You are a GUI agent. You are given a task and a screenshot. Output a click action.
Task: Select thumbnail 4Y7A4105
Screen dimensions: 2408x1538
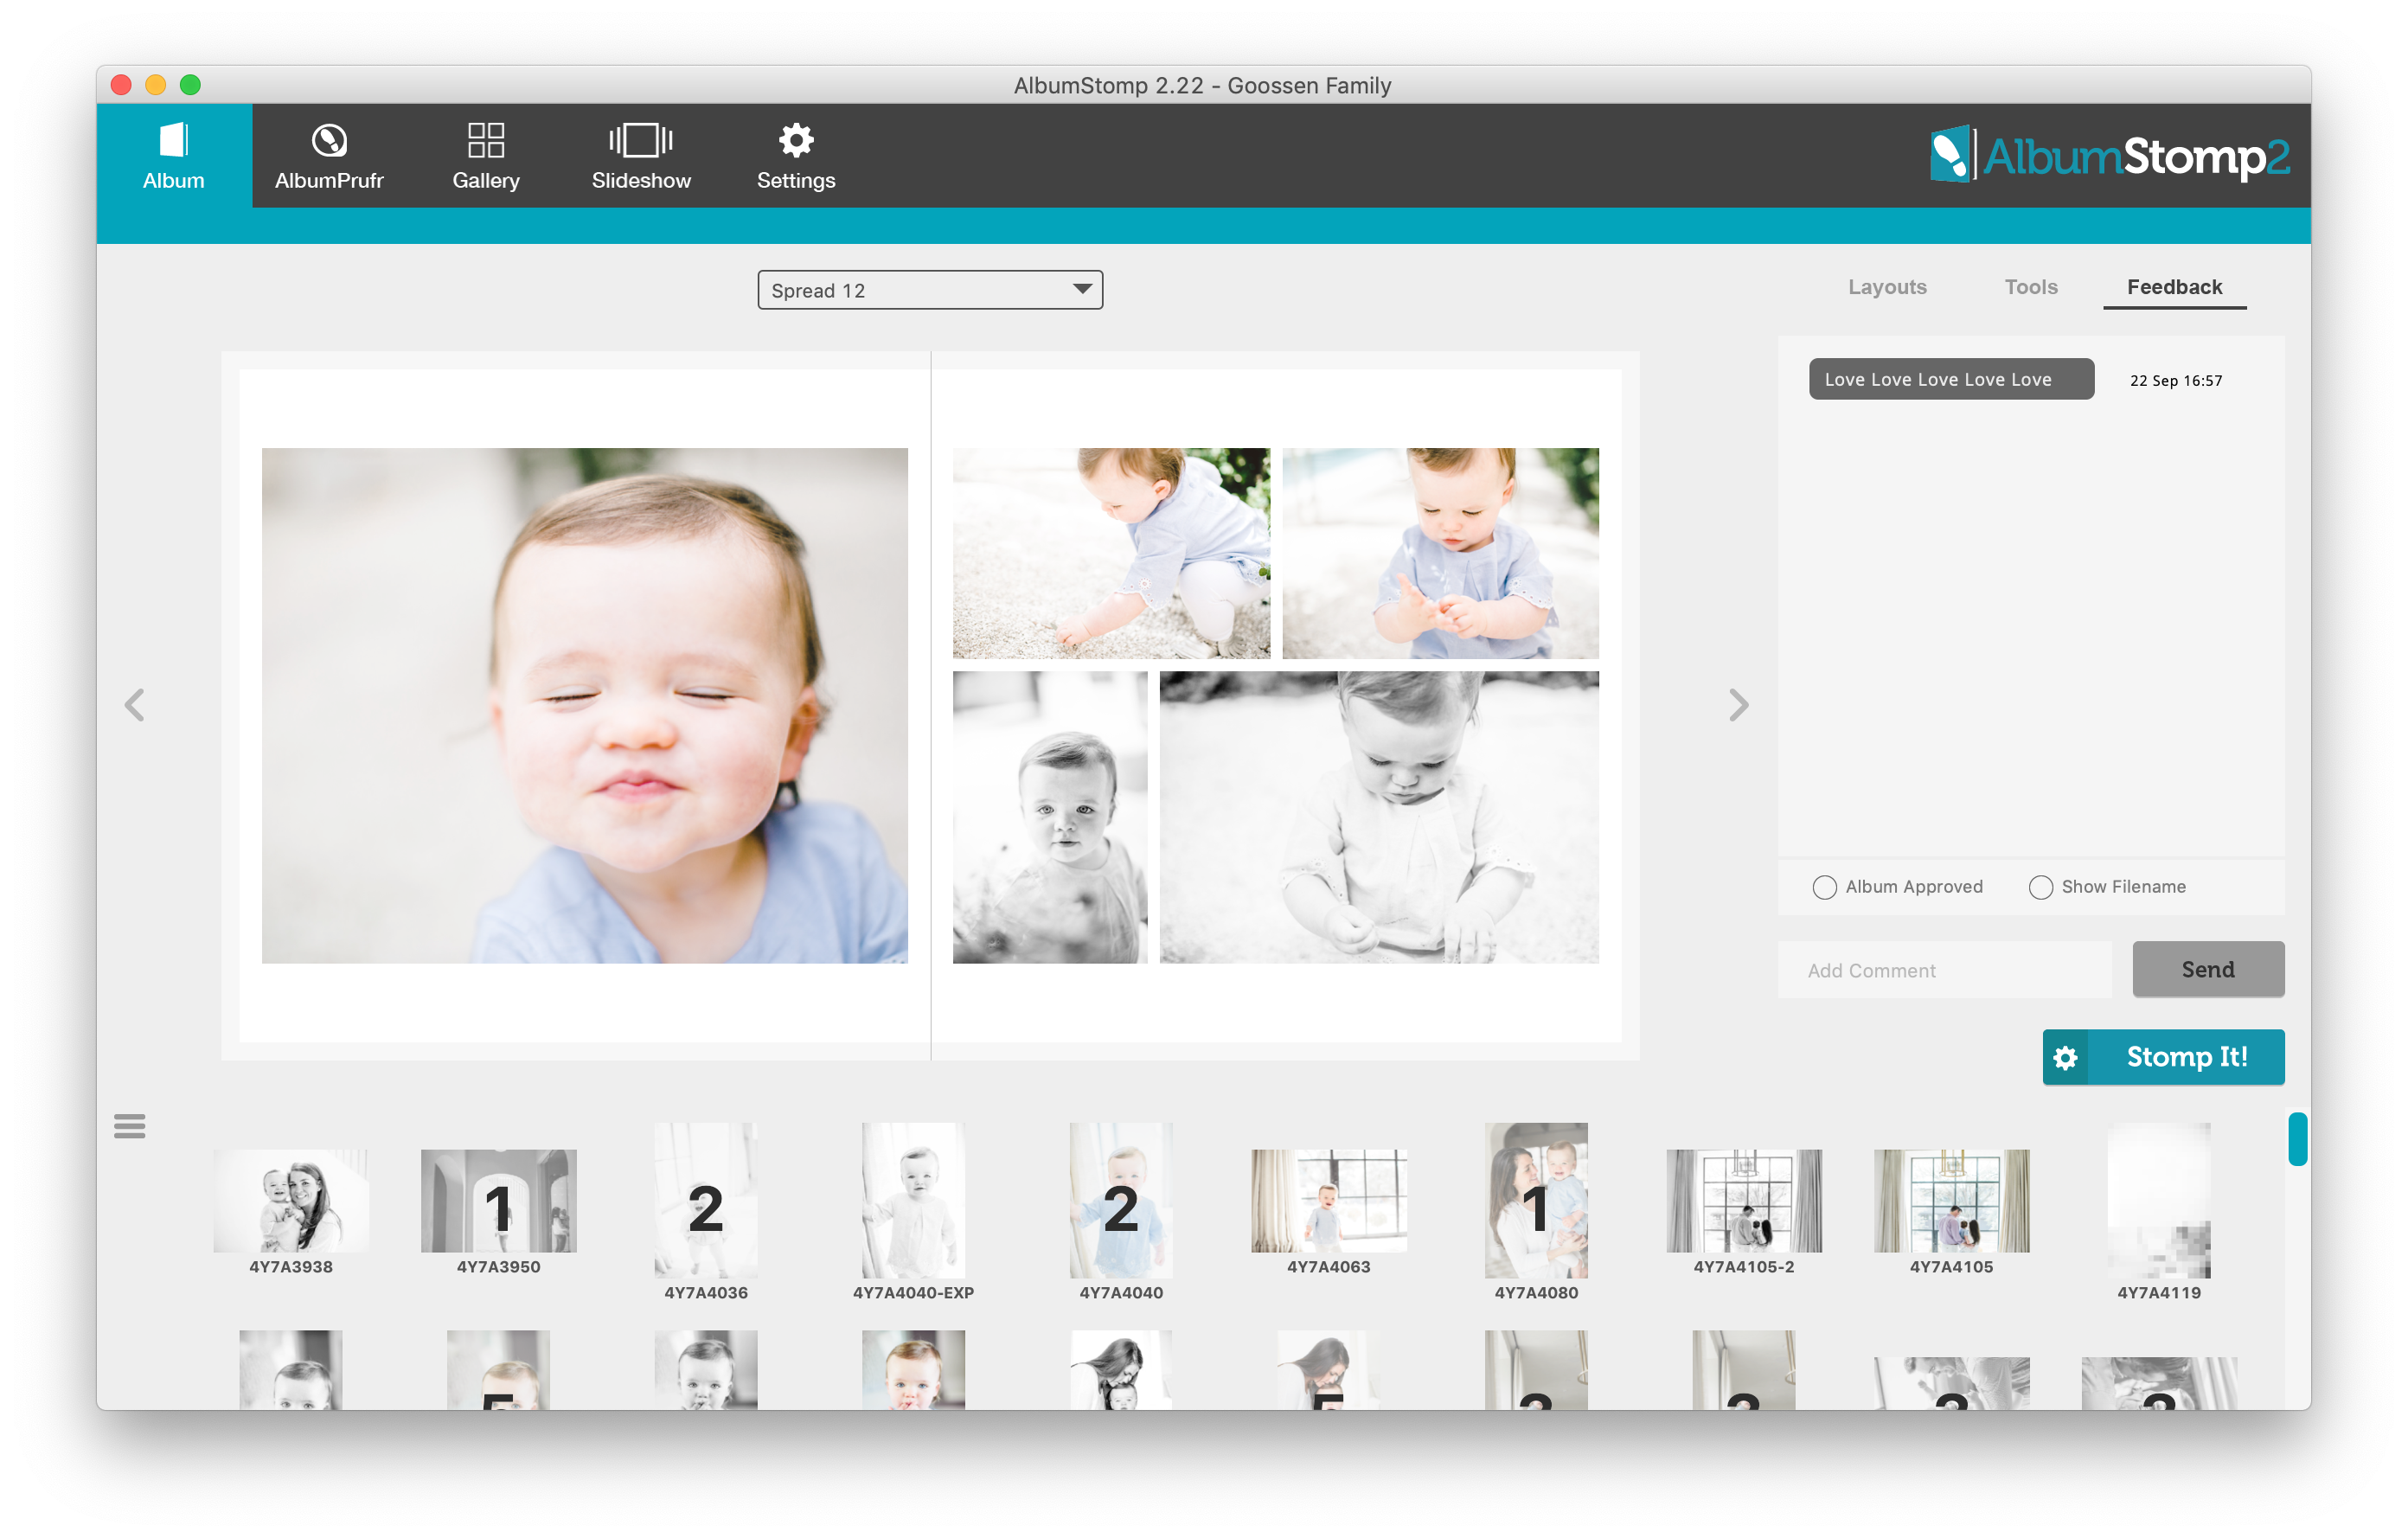1952,1201
